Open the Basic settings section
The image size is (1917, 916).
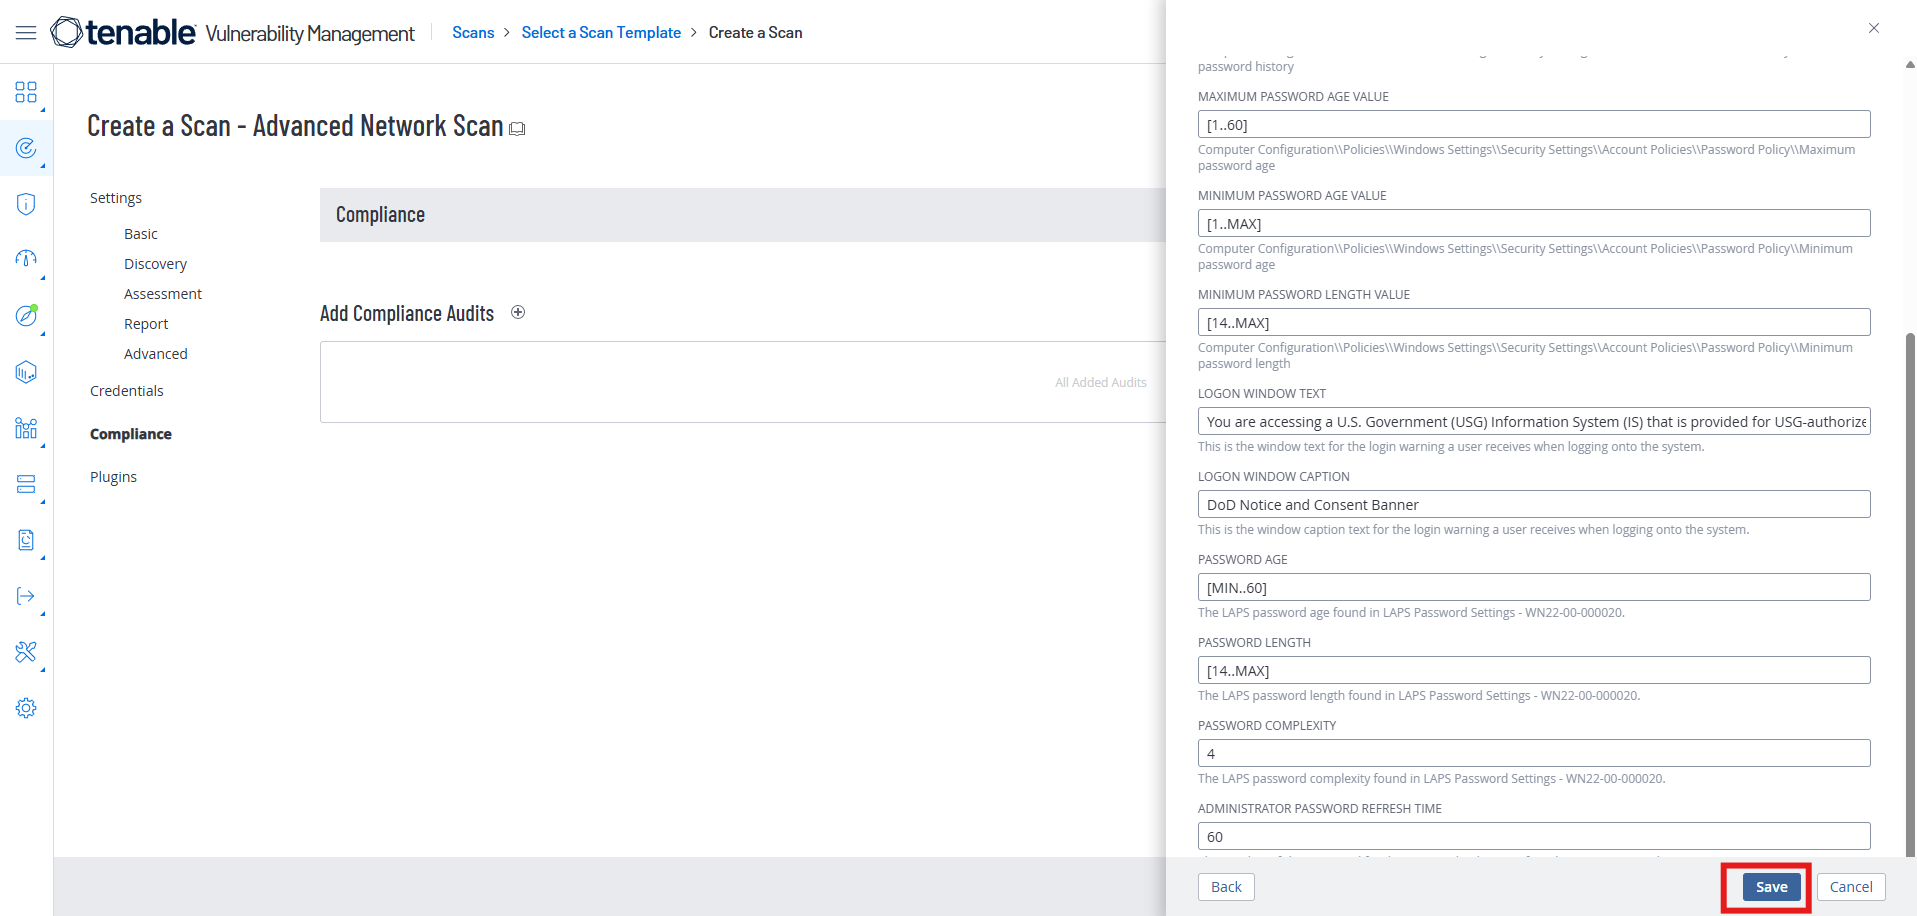141,234
